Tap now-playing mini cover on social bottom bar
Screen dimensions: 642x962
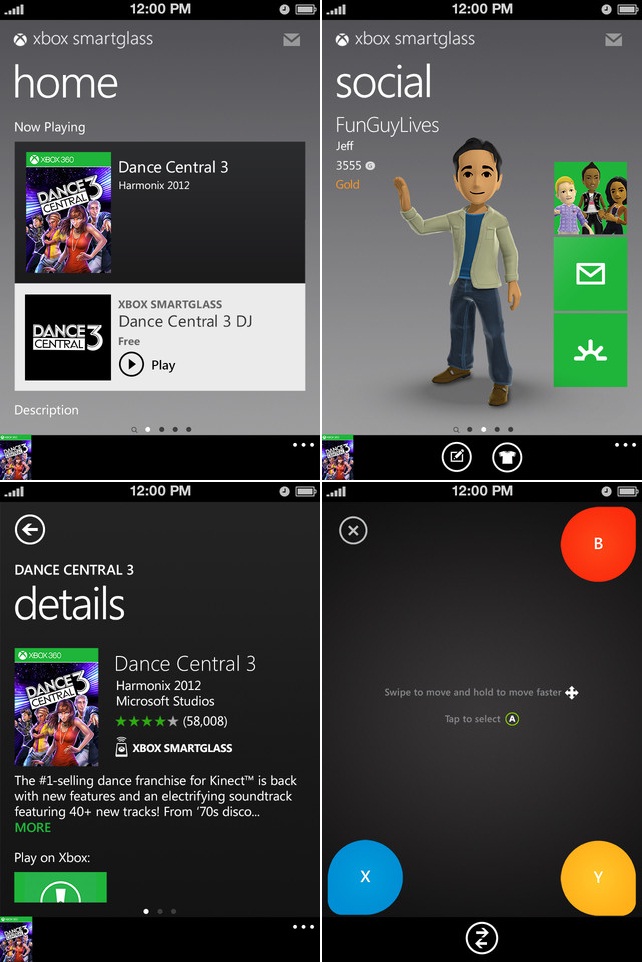tap(338, 458)
